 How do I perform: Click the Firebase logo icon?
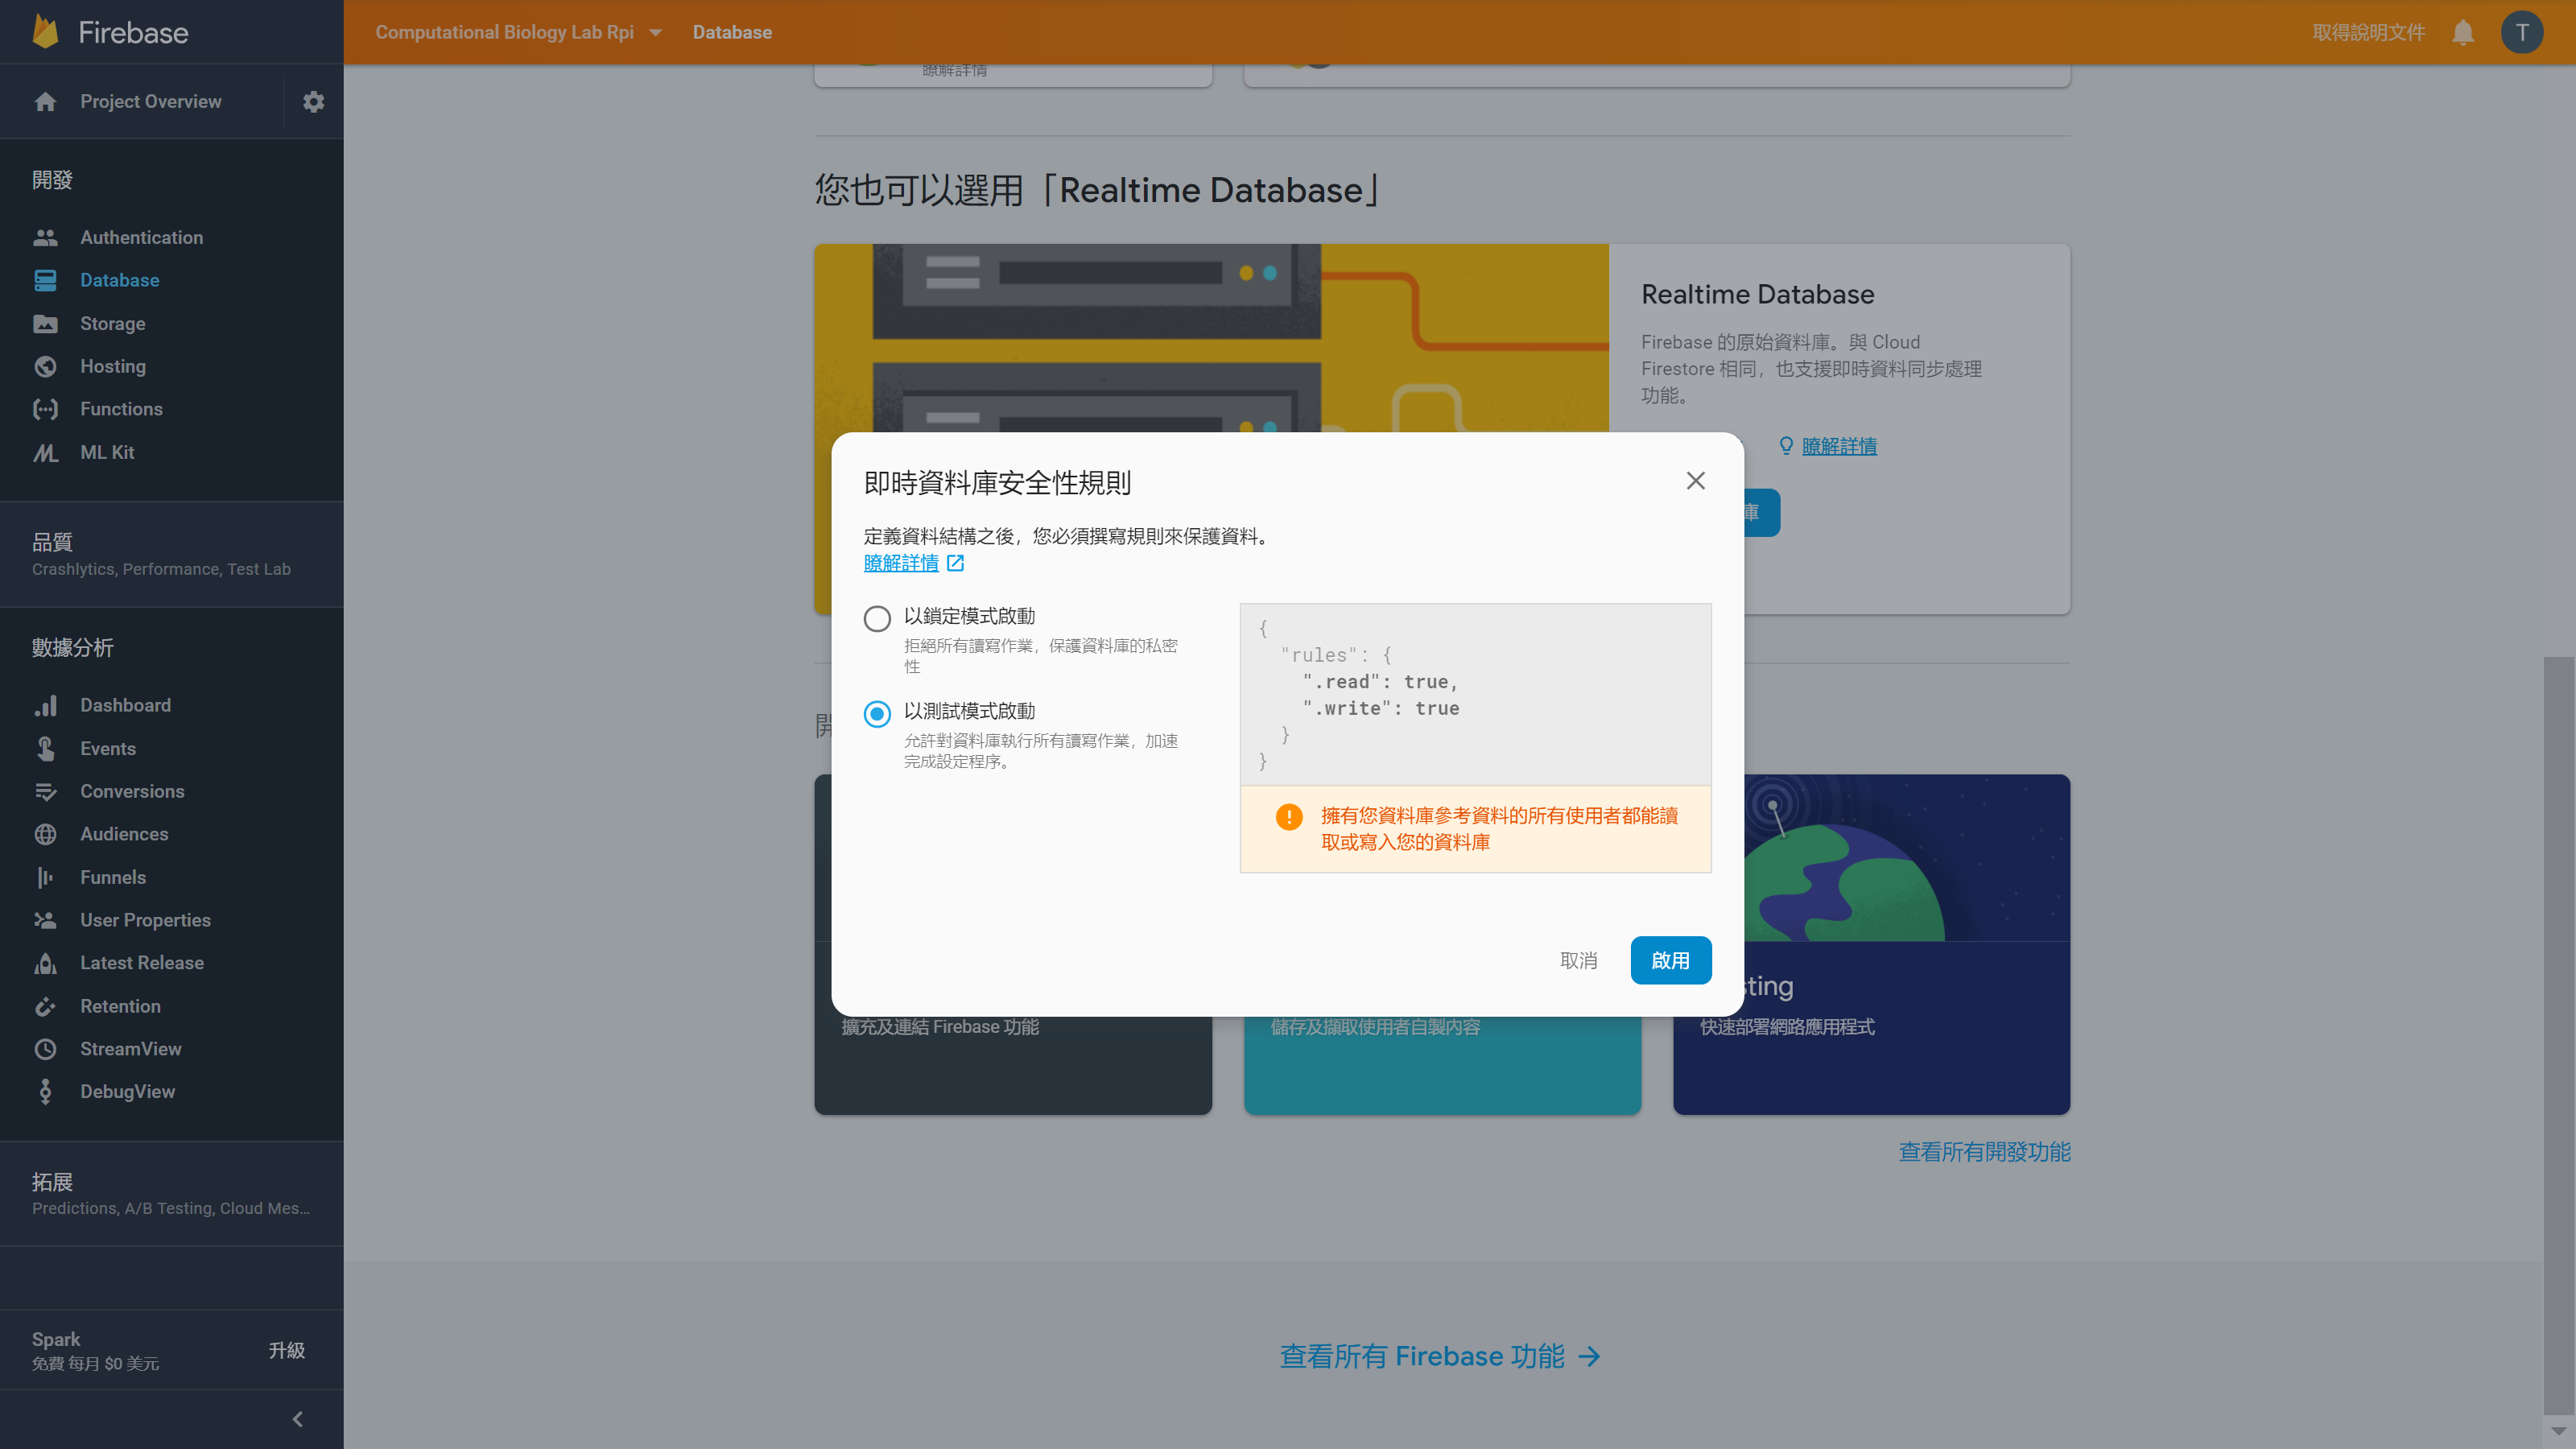45,32
